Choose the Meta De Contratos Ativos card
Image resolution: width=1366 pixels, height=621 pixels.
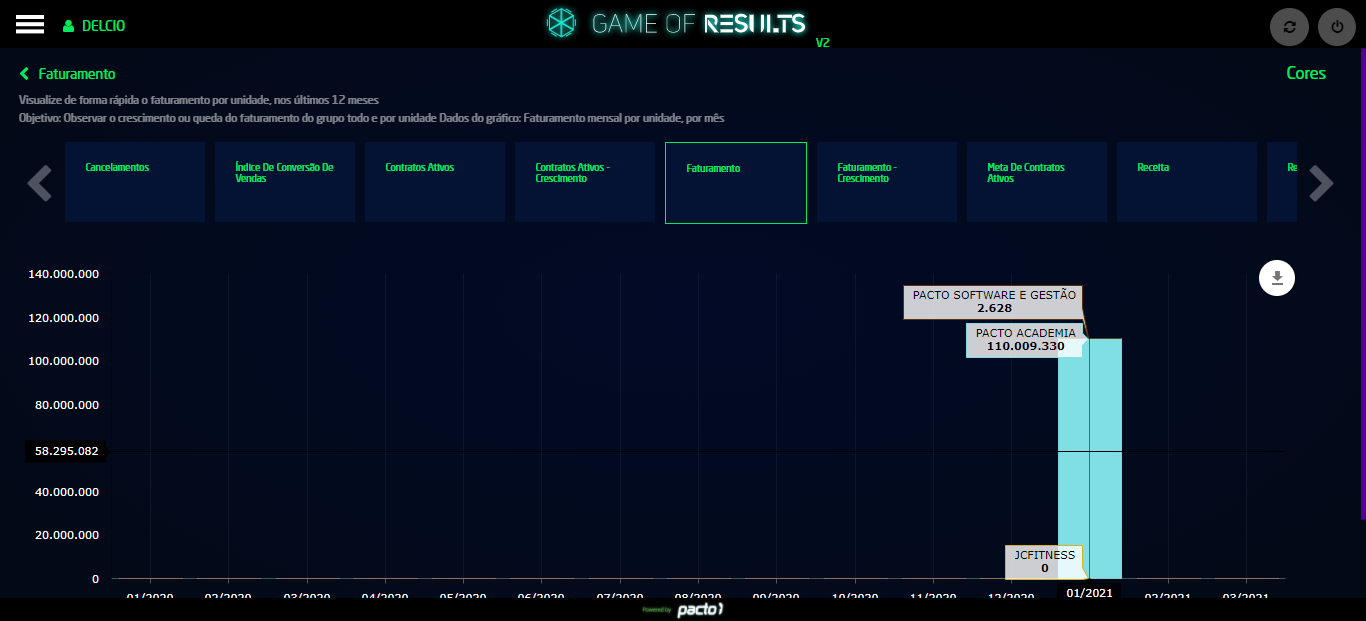[x=1037, y=182]
